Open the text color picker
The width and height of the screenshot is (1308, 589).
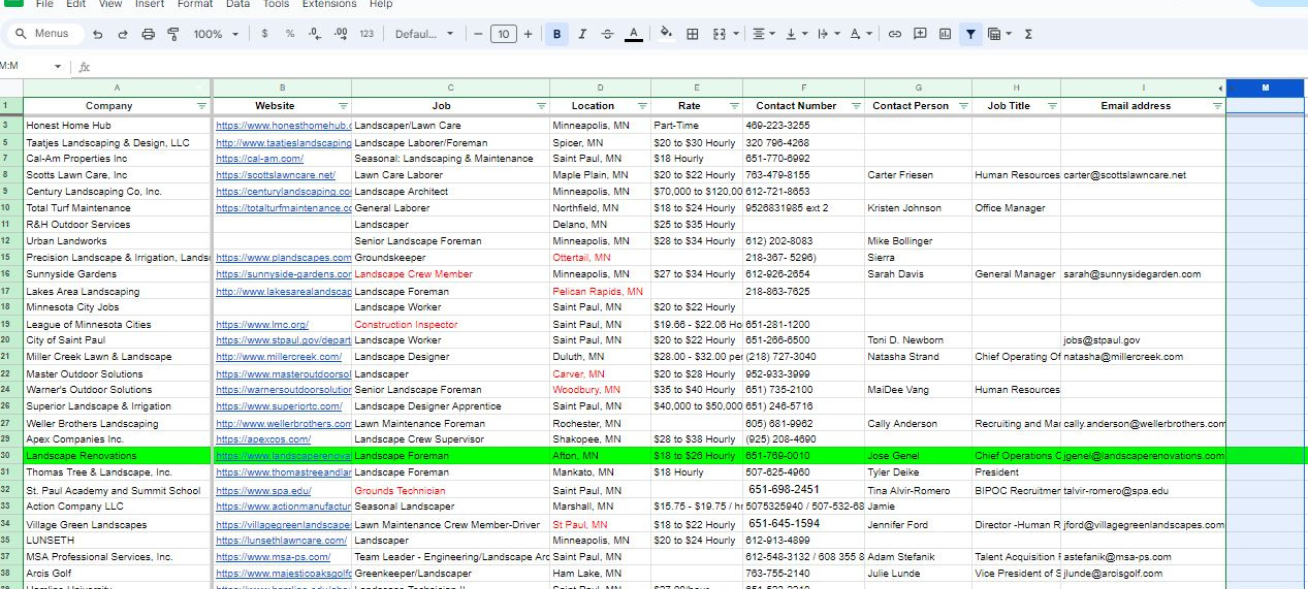click(x=634, y=34)
